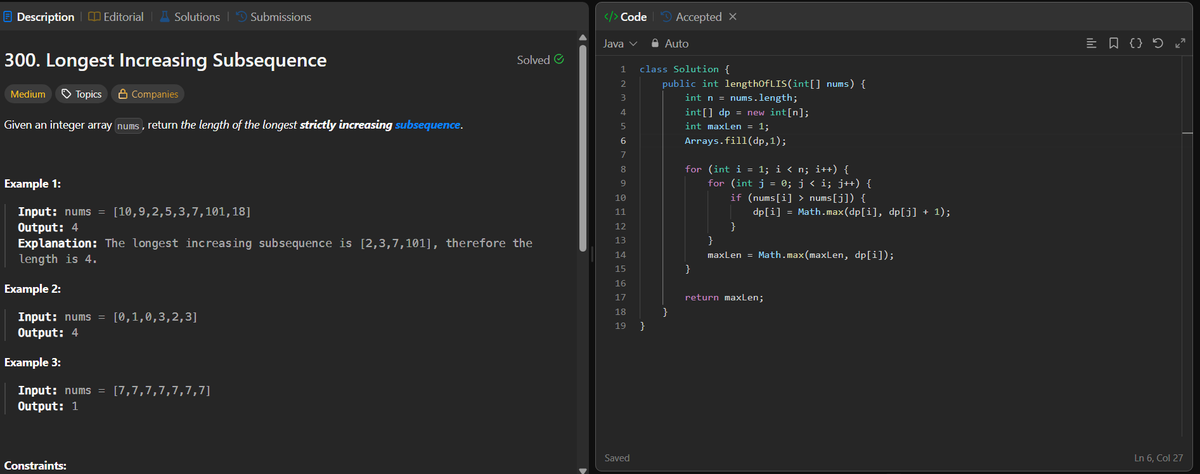Click the Saved status text
The image size is (1200, 474).
(617, 457)
